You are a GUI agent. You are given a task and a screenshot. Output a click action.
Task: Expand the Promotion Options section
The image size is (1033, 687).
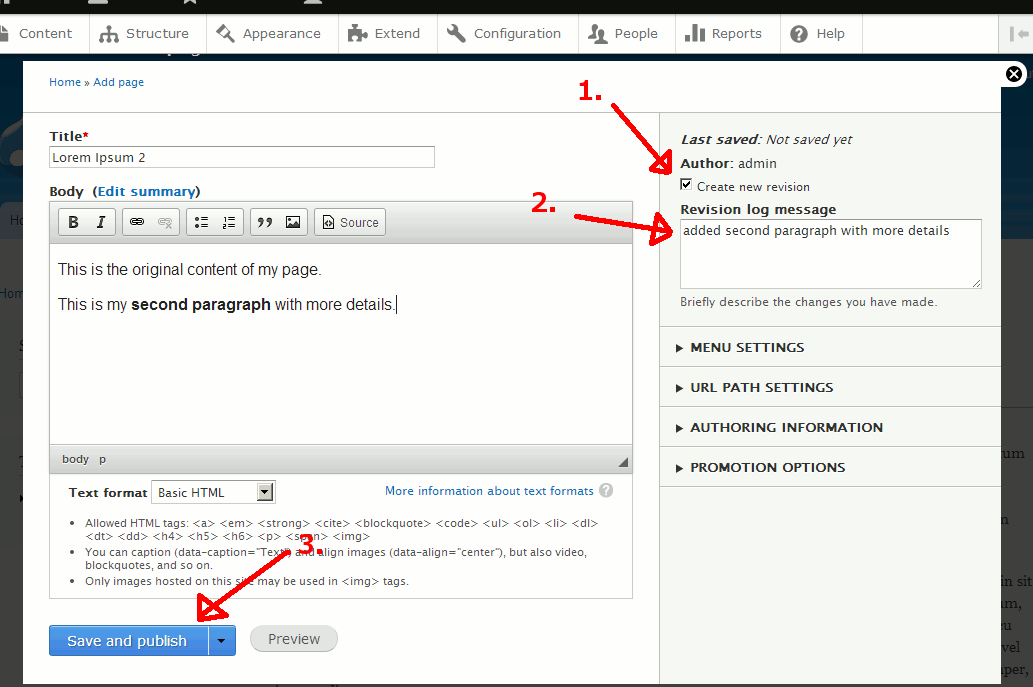pos(767,468)
